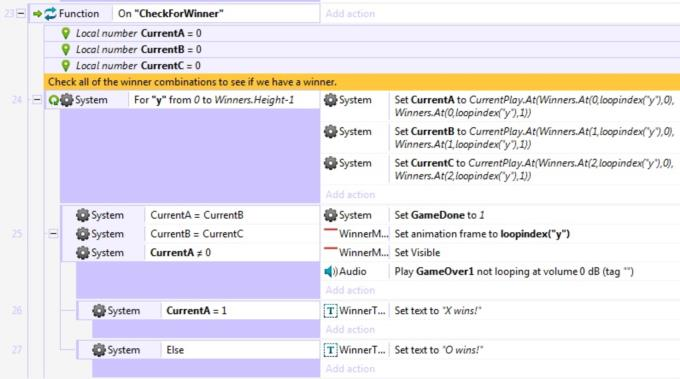The width and height of the screenshot is (680, 379).
Task: Collapse event 25 condition block
Action: click(x=53, y=234)
